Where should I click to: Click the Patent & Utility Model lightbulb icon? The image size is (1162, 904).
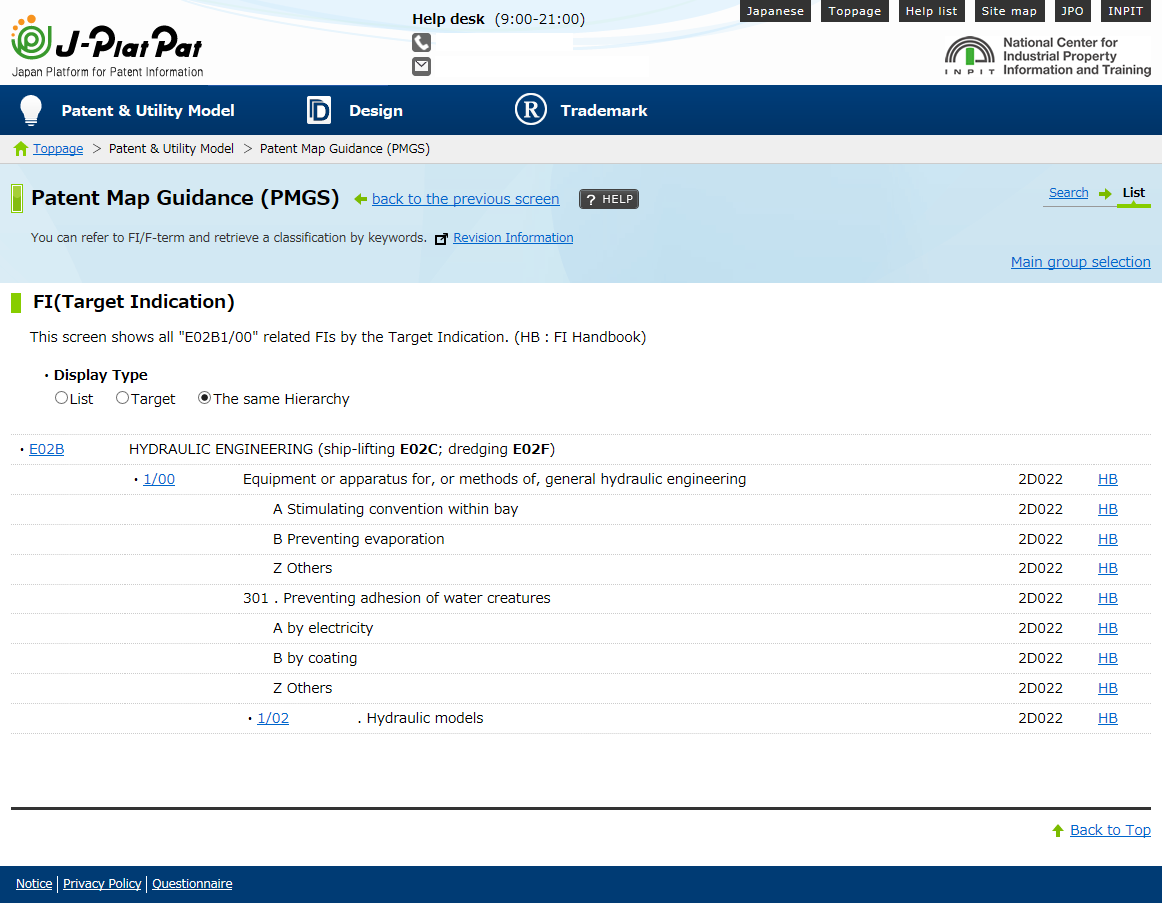31,110
